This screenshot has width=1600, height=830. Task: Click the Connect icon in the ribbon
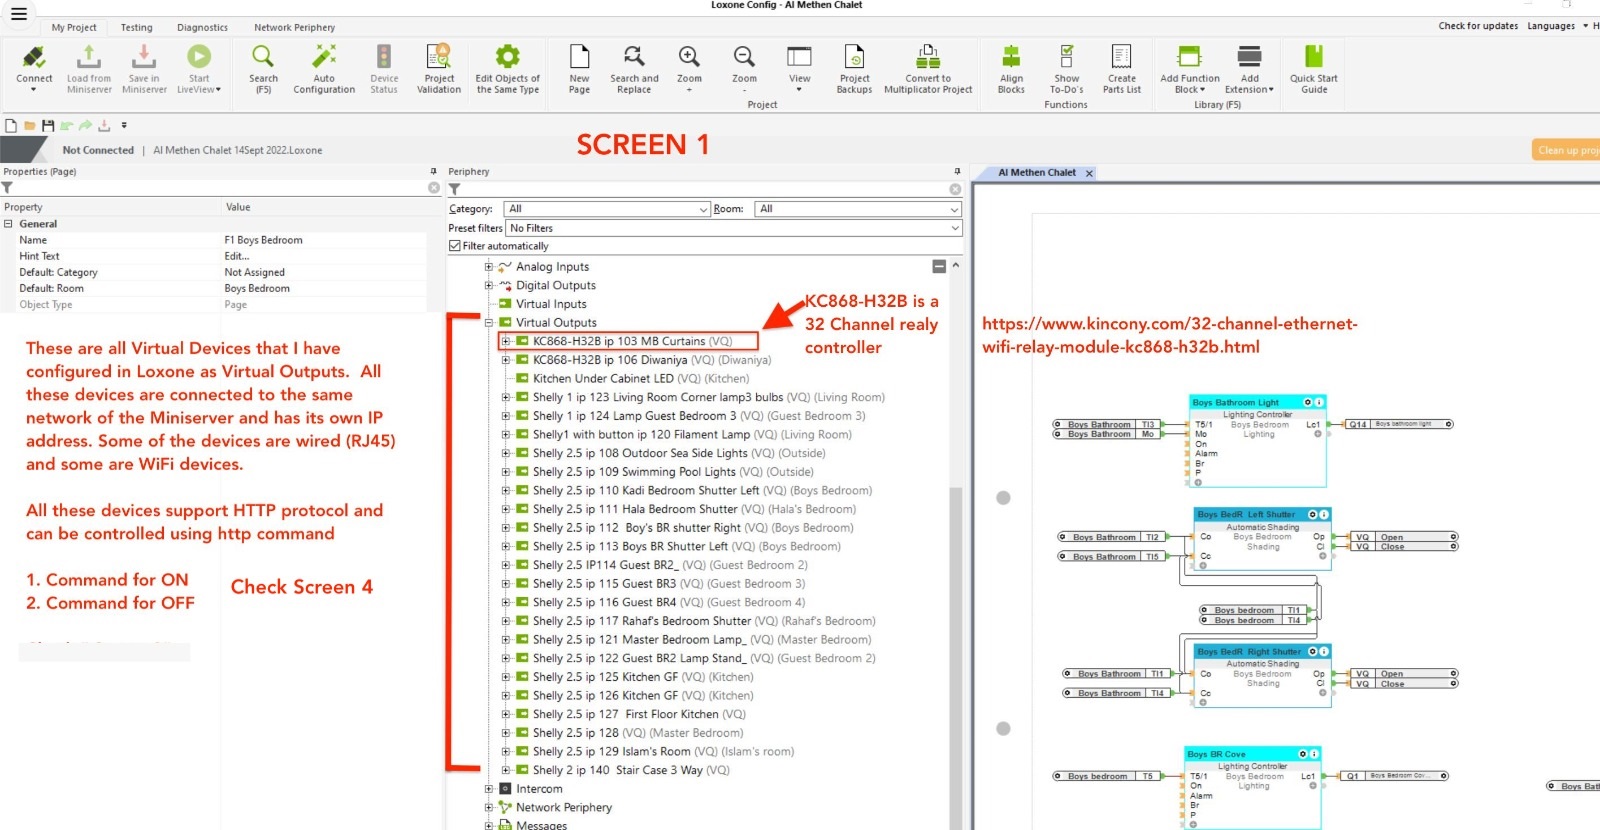pyautogui.click(x=34, y=58)
